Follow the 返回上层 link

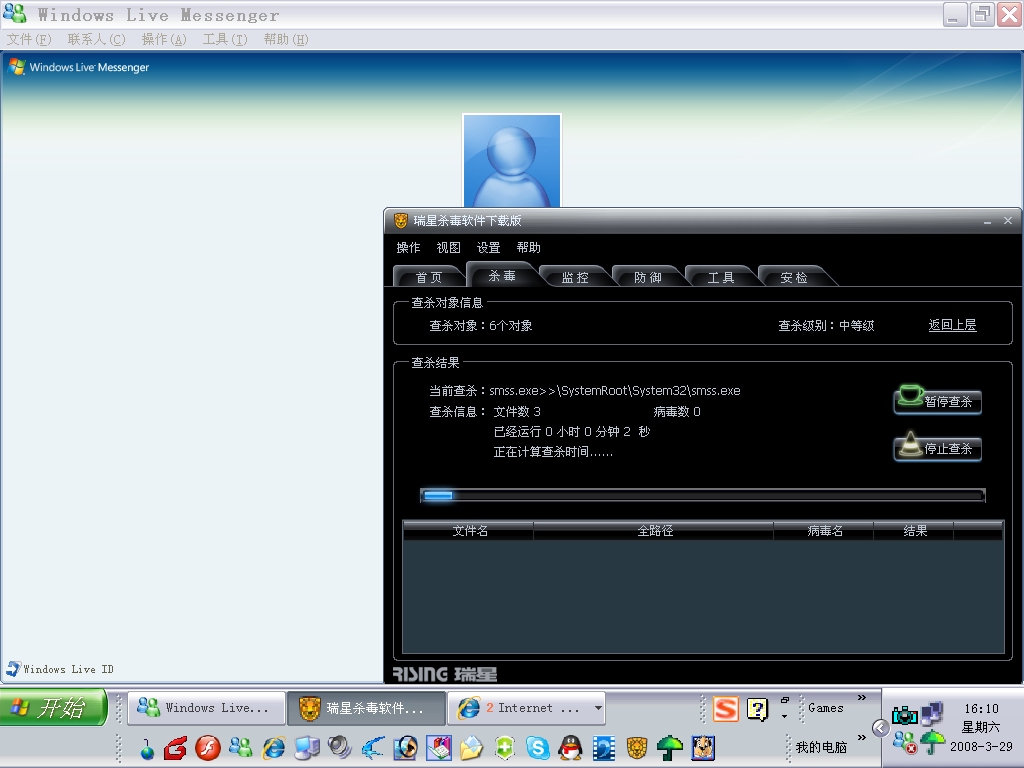tap(952, 325)
